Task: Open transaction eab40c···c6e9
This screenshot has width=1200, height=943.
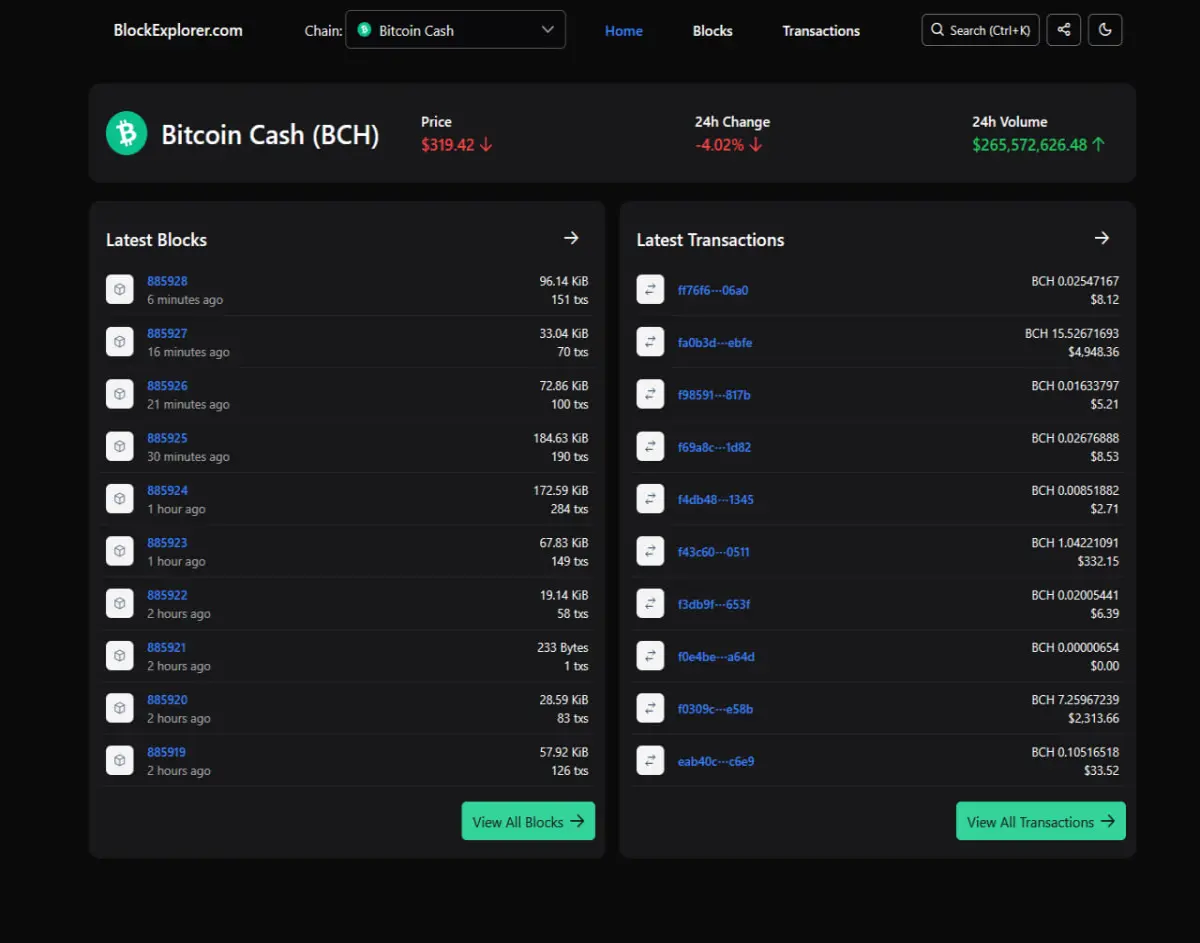Action: 715,761
